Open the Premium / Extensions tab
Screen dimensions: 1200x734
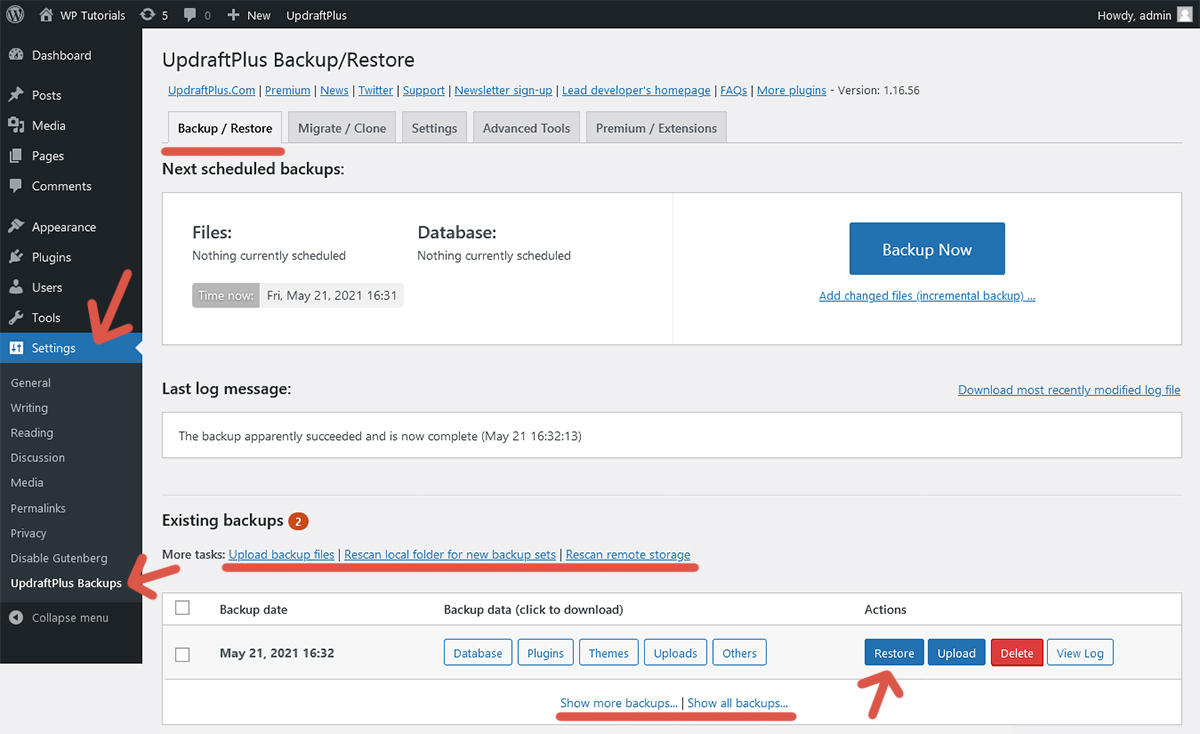pos(656,128)
